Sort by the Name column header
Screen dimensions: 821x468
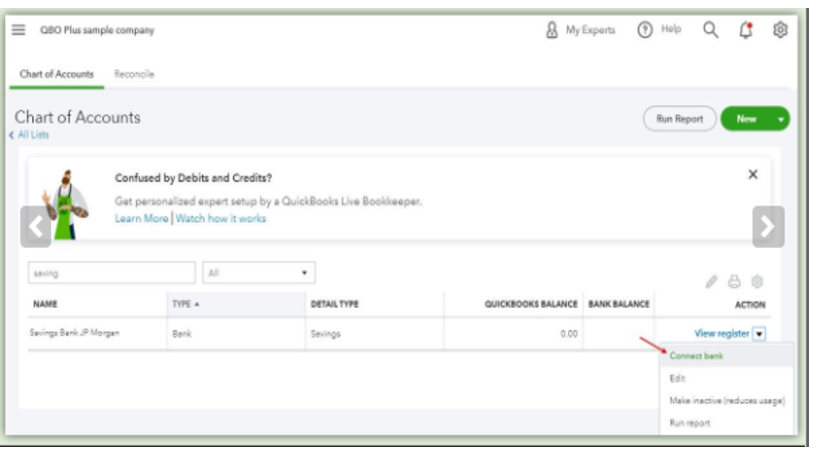[x=45, y=304]
